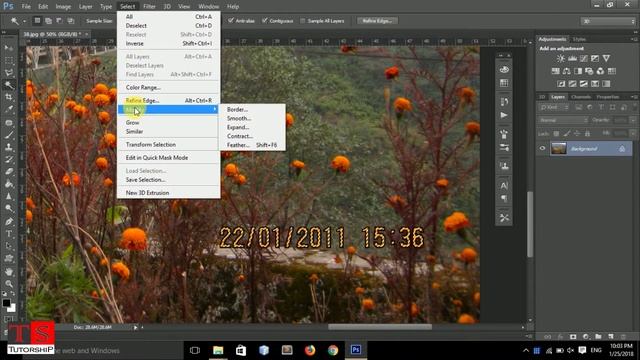Switch to the Channels tab

coord(581,97)
